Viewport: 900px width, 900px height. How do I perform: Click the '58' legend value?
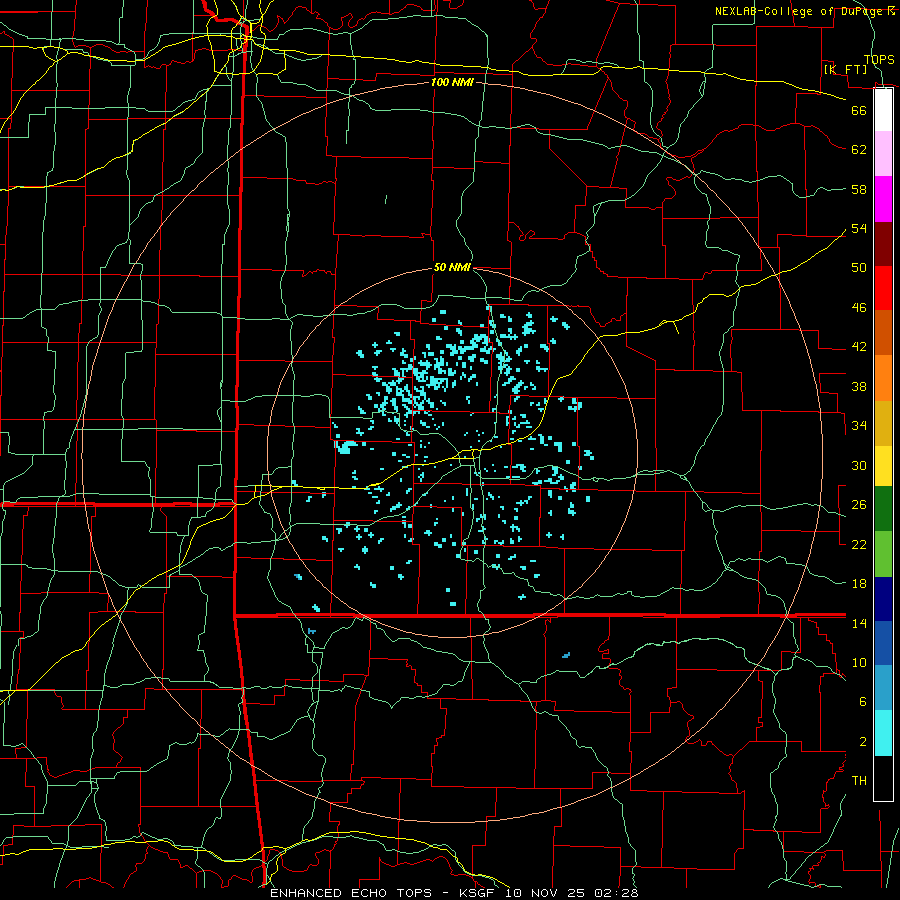[859, 189]
